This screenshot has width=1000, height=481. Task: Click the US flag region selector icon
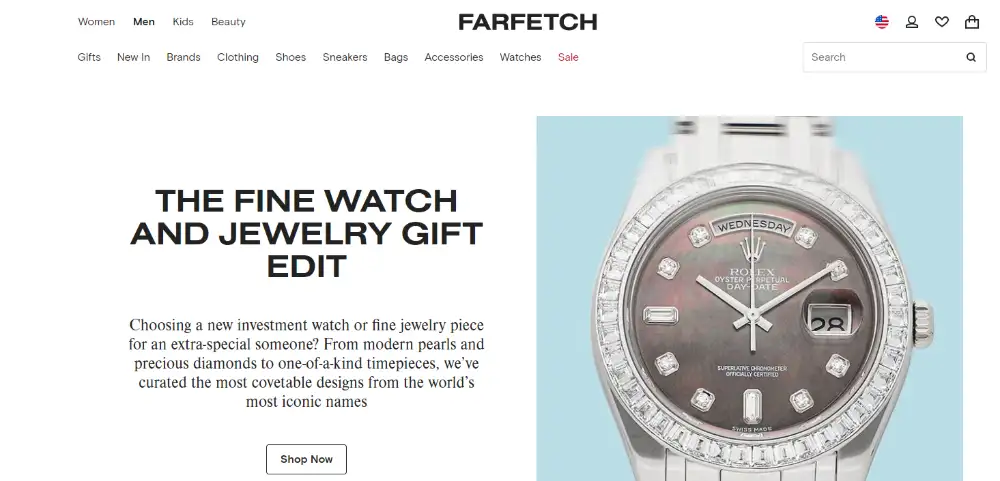881,22
